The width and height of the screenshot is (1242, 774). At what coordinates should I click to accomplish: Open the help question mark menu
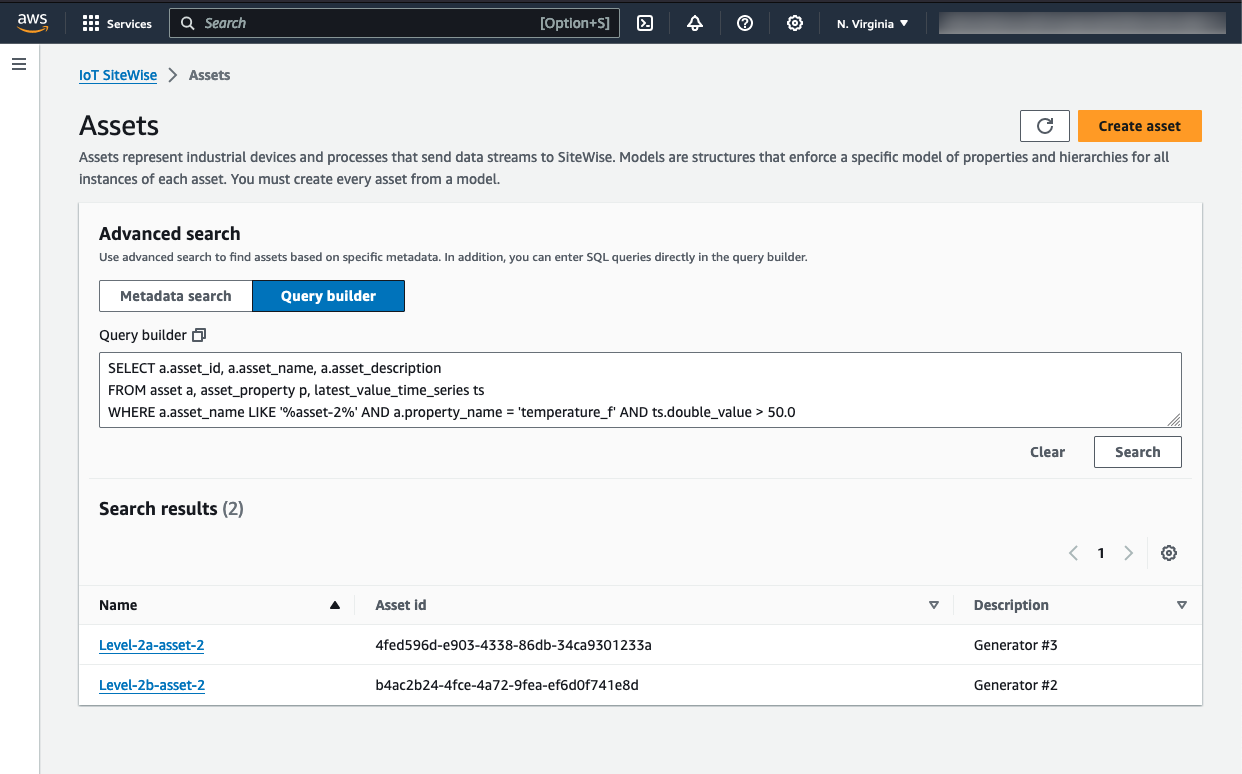pyautogui.click(x=745, y=23)
